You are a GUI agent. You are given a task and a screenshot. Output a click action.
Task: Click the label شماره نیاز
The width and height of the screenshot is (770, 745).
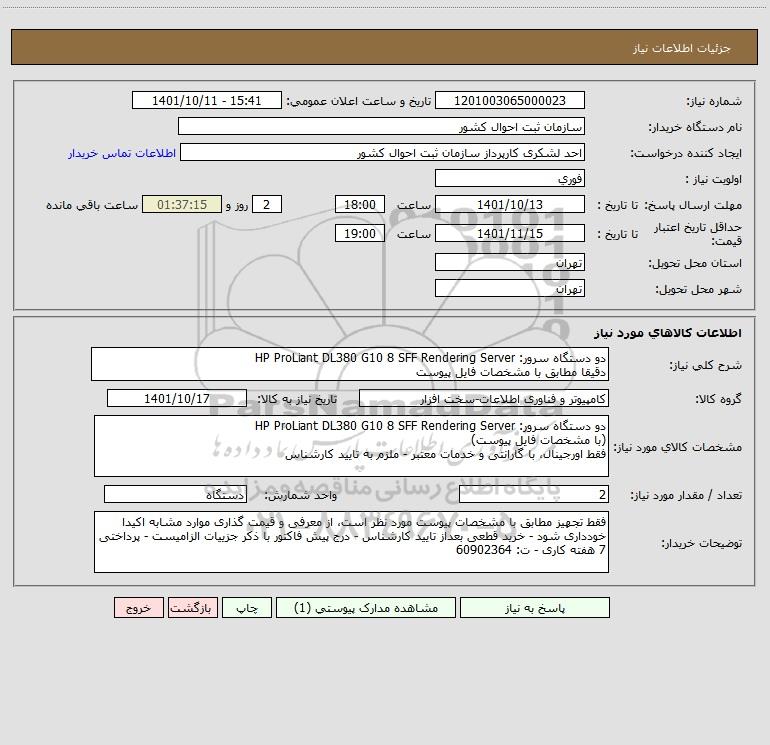714,102
